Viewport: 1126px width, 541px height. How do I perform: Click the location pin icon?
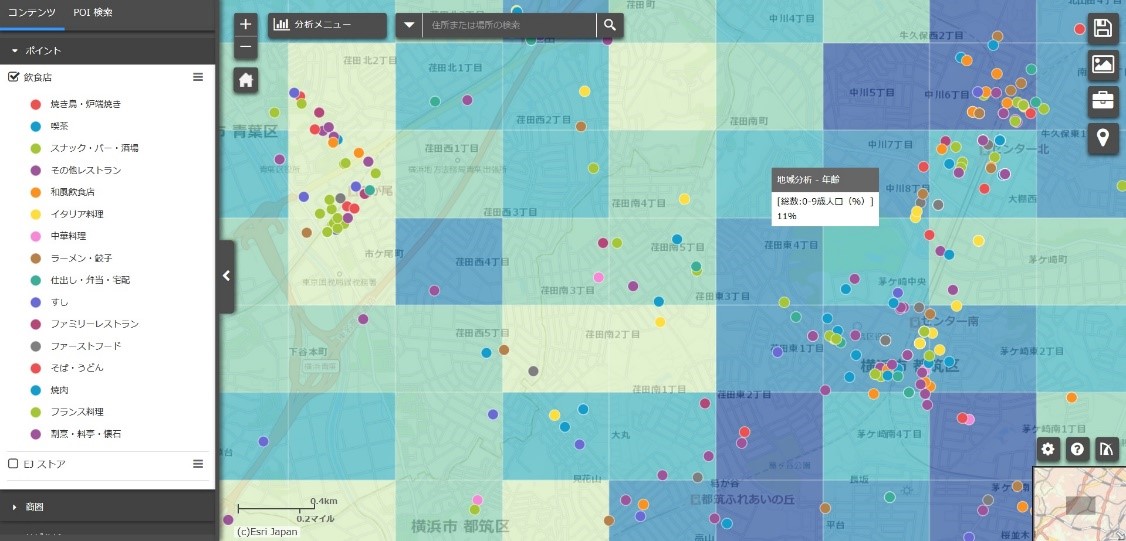tap(1103, 137)
